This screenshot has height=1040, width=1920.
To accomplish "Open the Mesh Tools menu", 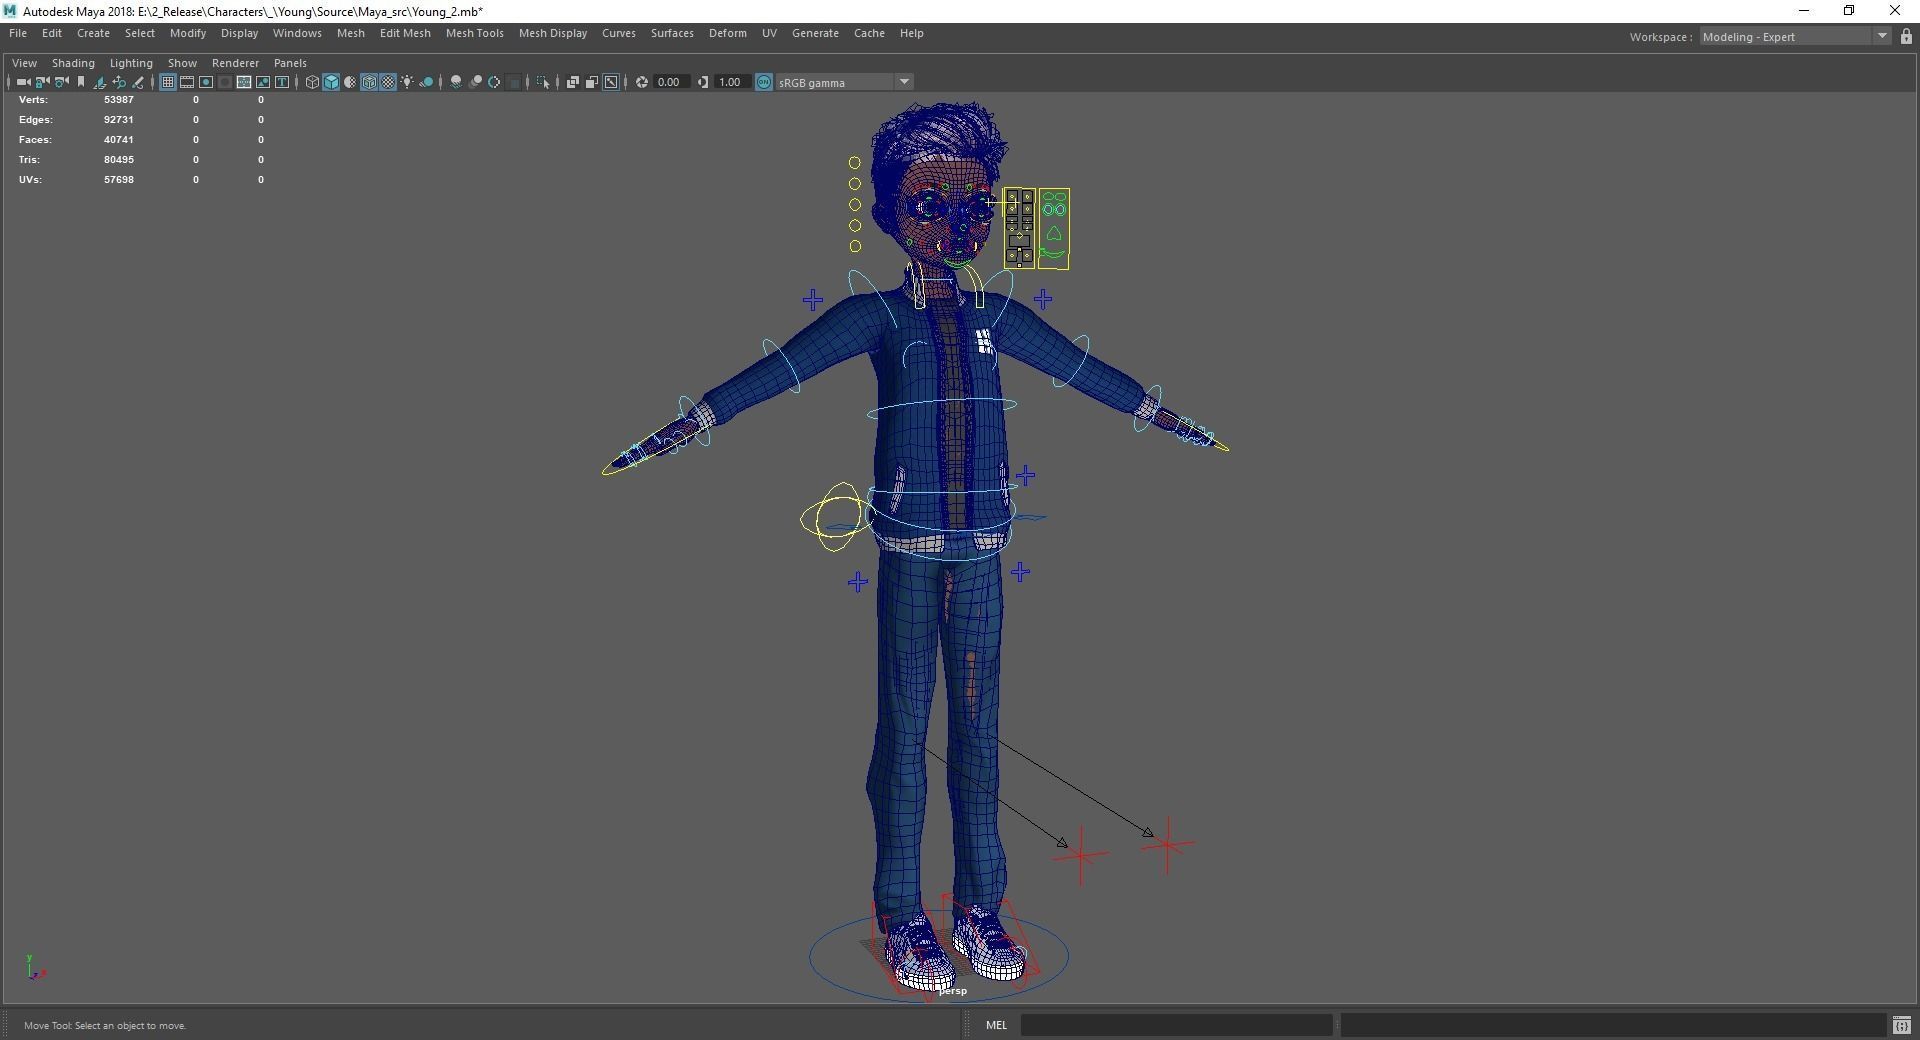I will pyautogui.click(x=474, y=33).
